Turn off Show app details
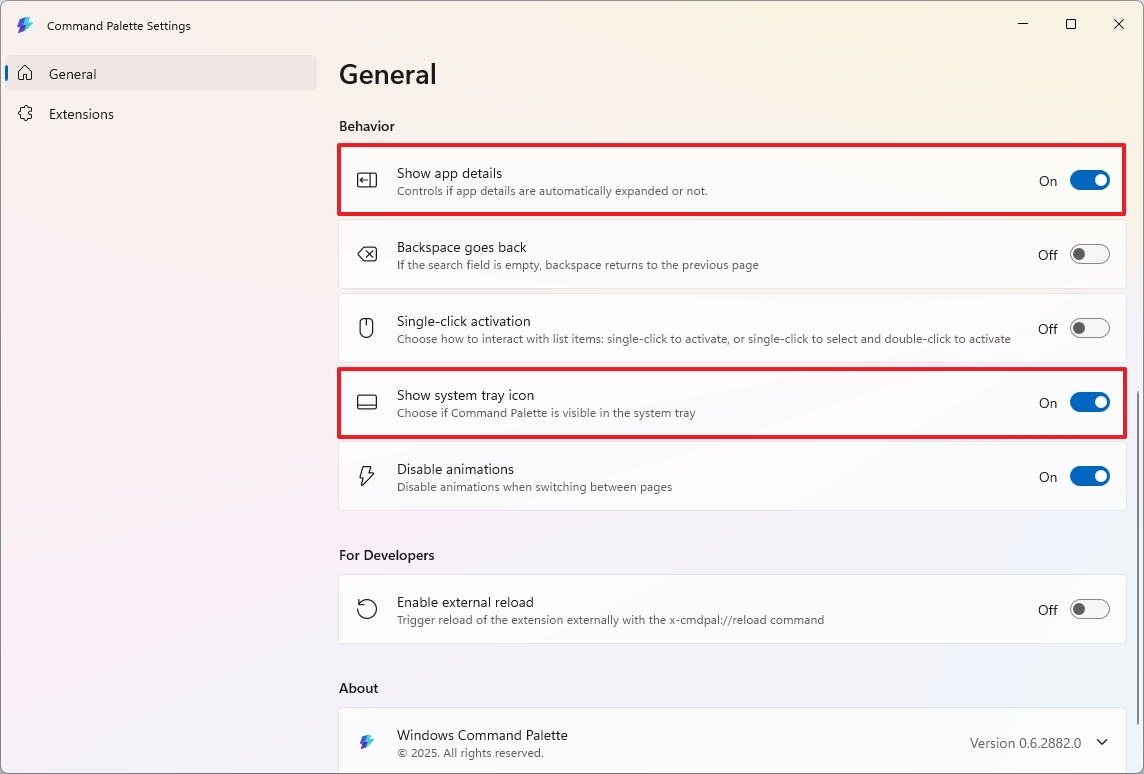This screenshot has width=1144, height=774. click(1090, 180)
